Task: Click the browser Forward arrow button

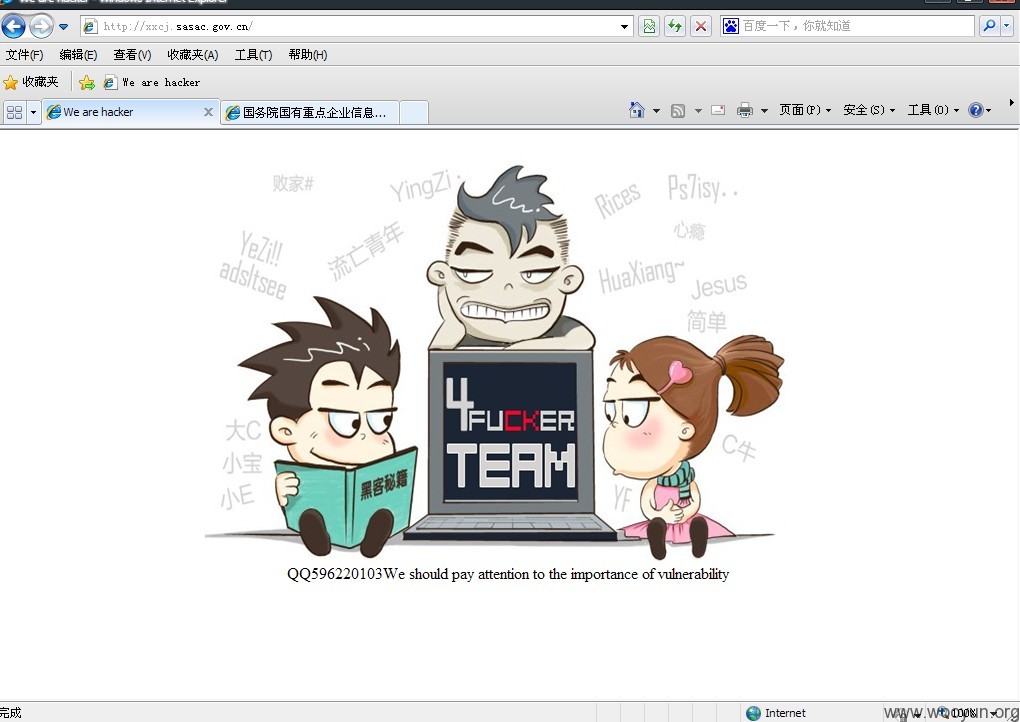Action: pos(42,27)
